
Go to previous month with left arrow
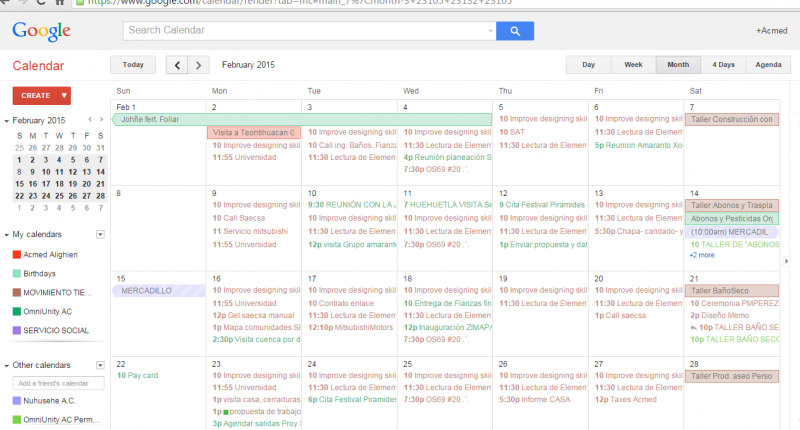coord(177,65)
